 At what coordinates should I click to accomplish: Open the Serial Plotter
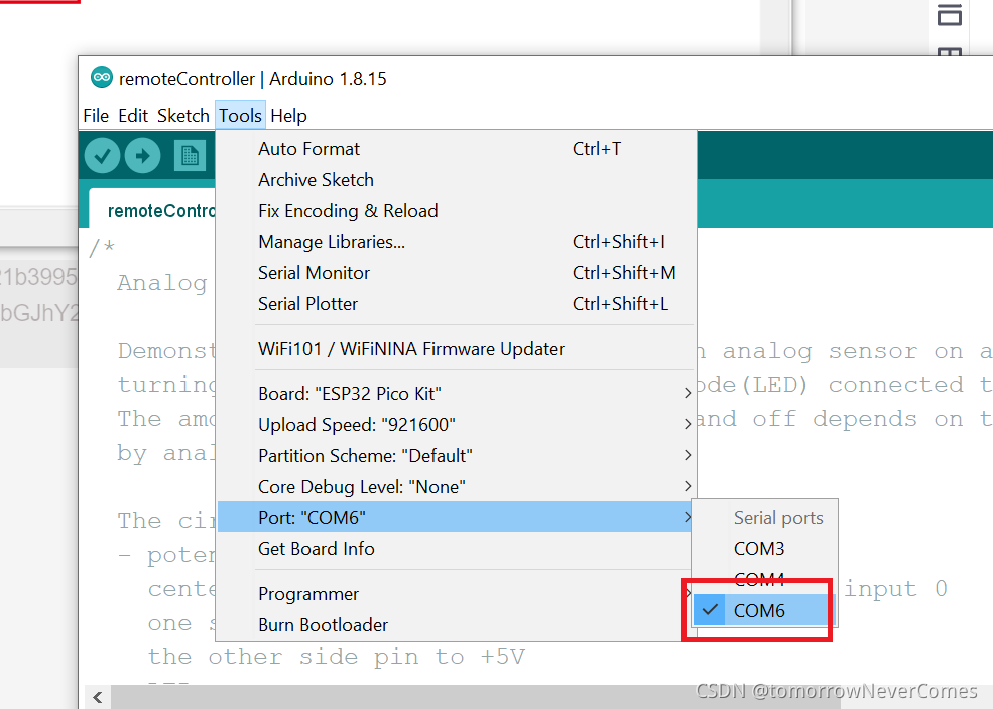[x=456, y=304]
